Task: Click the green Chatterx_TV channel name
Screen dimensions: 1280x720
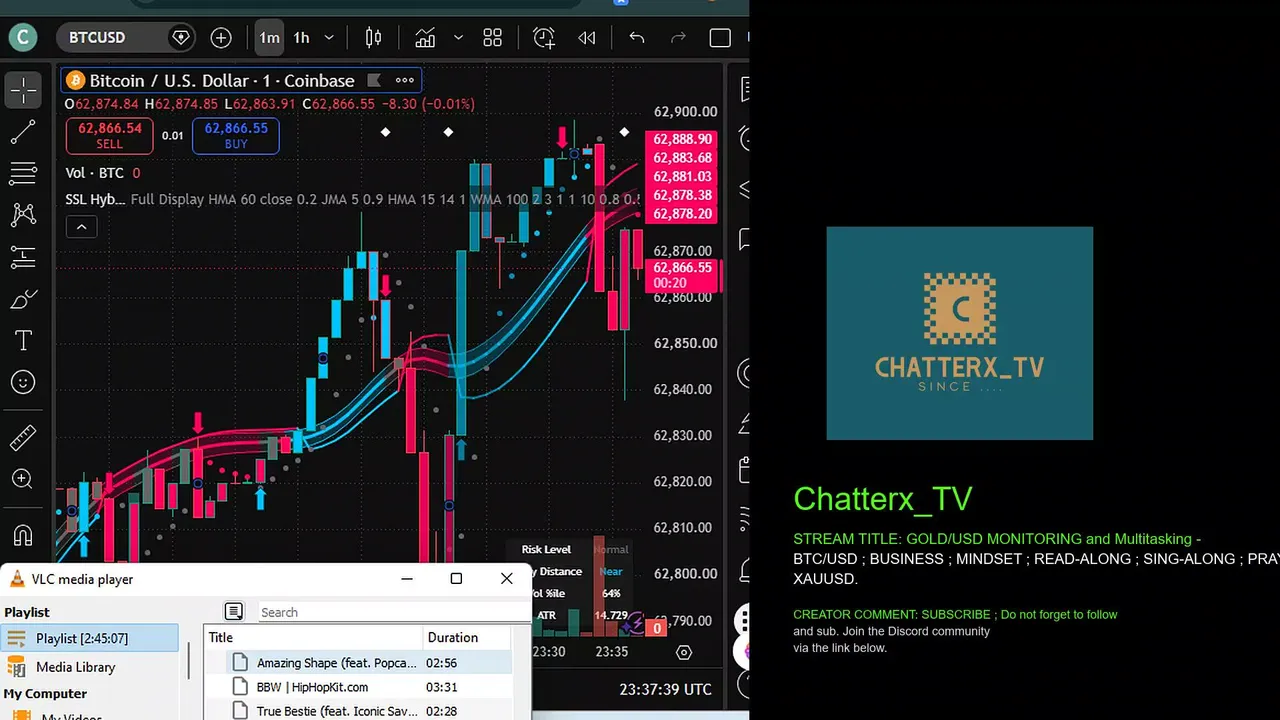Action: tap(882, 499)
